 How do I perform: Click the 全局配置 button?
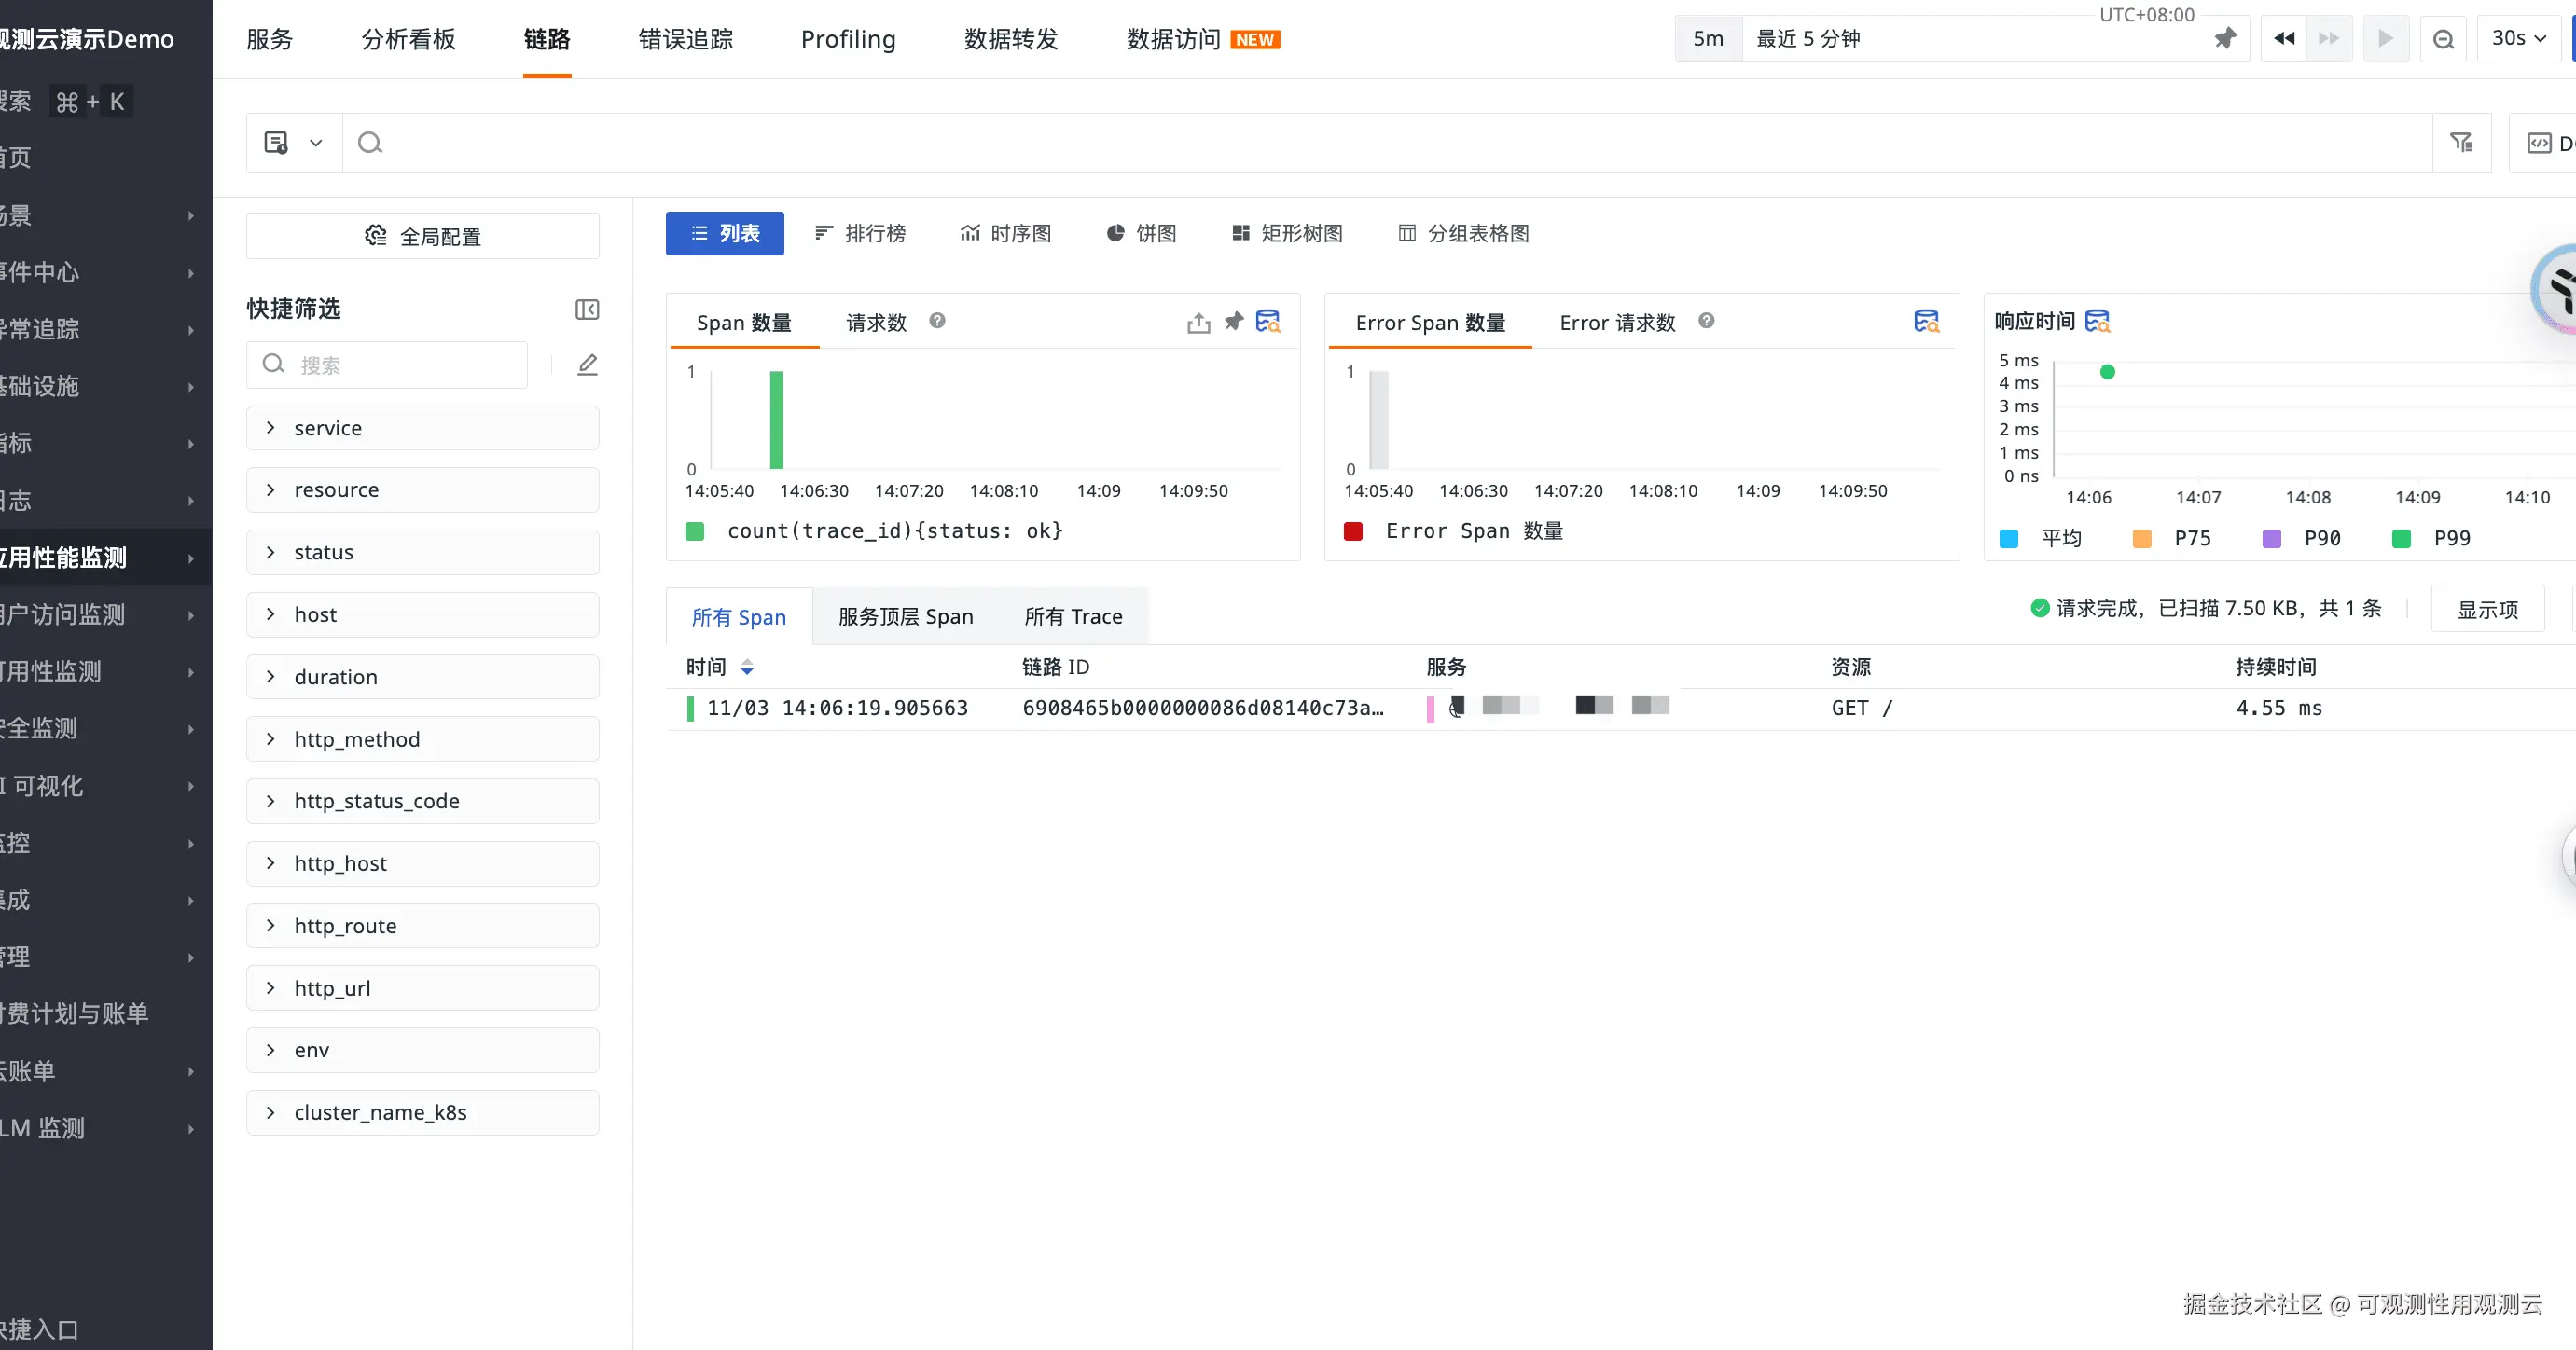(x=422, y=236)
